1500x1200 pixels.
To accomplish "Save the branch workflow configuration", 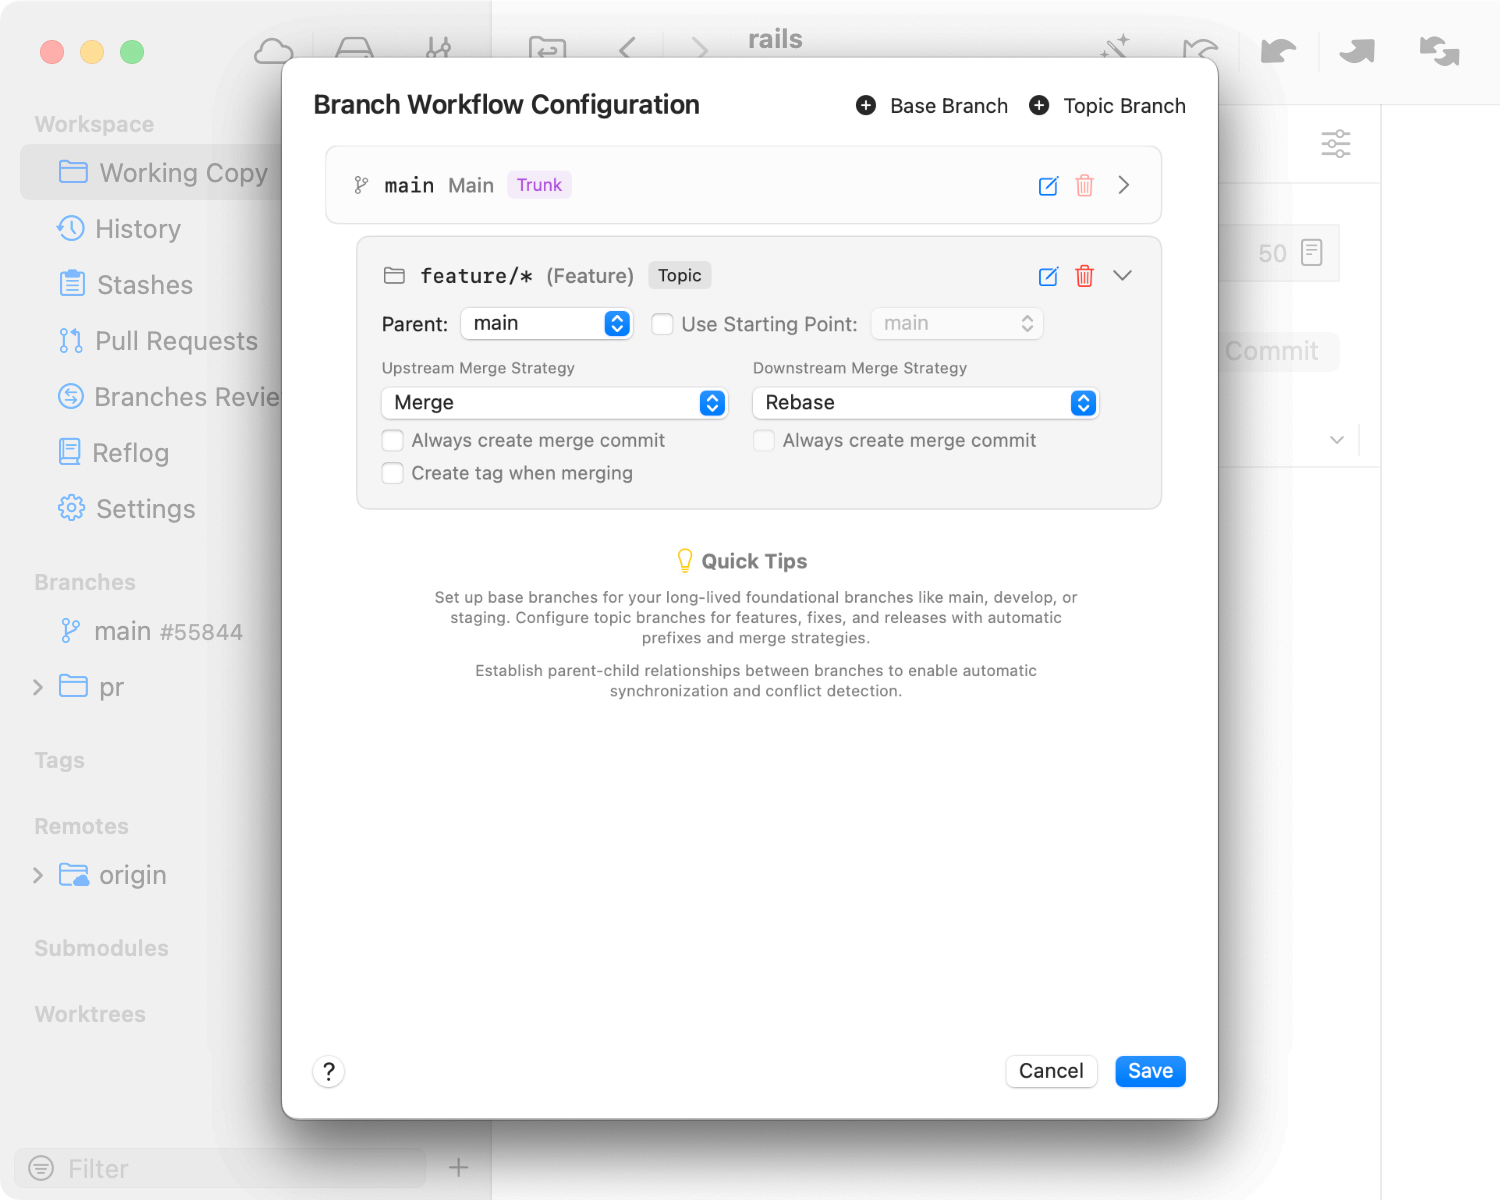I will (x=1149, y=1071).
